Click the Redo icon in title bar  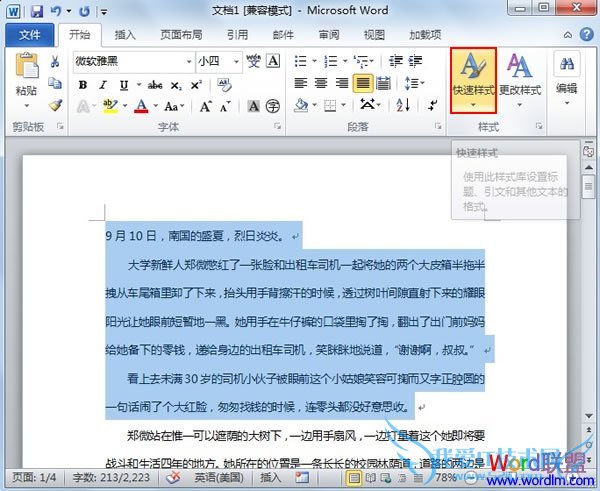click(x=84, y=11)
